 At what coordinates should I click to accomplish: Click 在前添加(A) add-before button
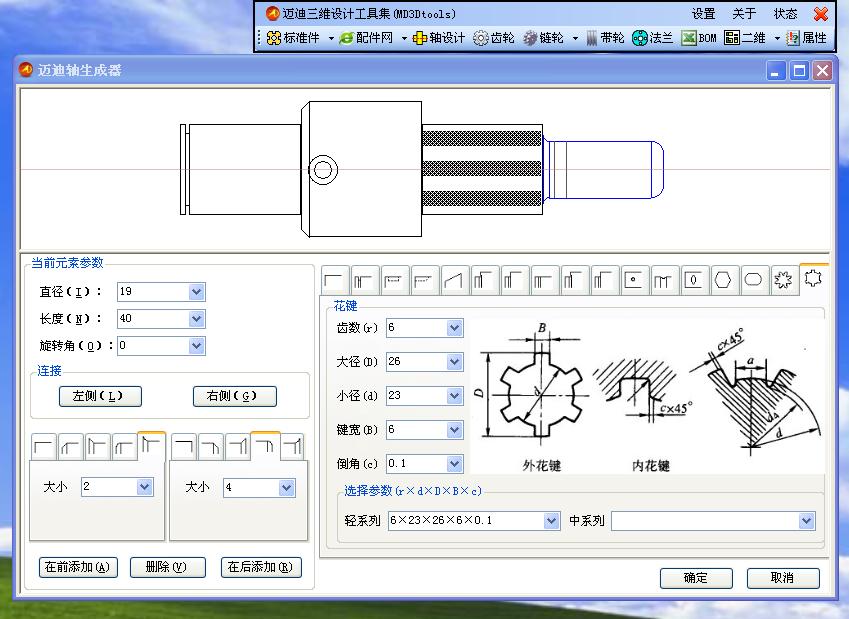[x=79, y=567]
